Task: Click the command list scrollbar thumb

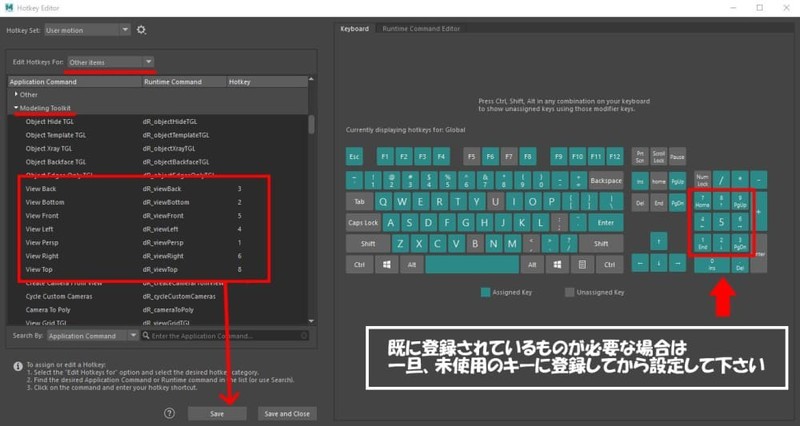Action: click(311, 124)
